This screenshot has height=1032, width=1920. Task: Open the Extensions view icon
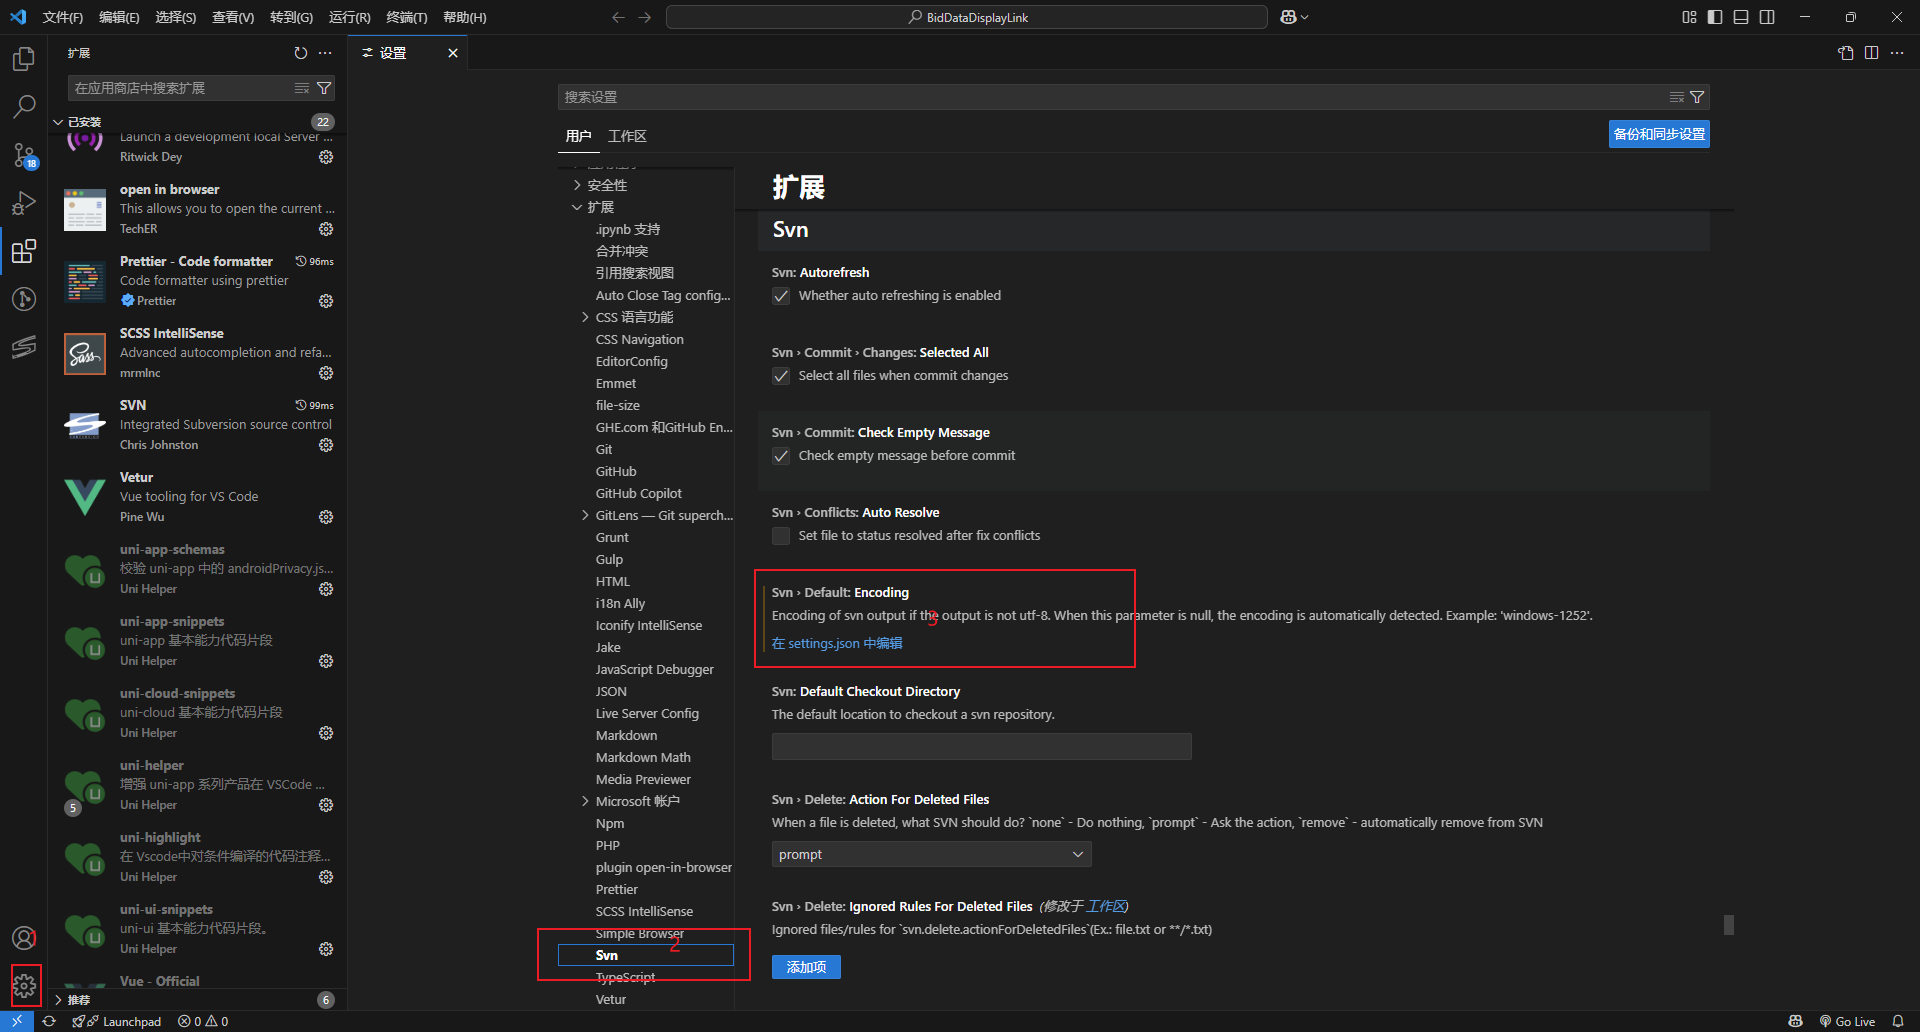tap(24, 251)
